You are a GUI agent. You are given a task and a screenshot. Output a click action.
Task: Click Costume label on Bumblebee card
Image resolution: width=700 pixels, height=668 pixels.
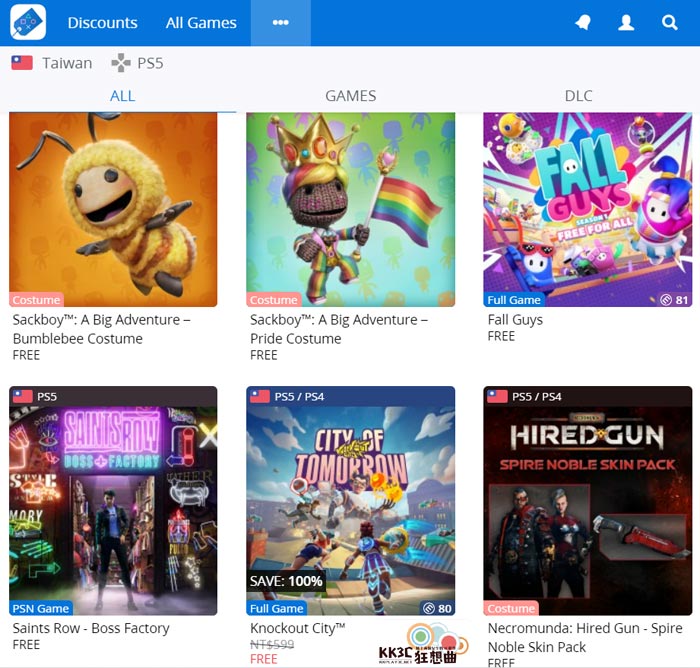click(36, 300)
